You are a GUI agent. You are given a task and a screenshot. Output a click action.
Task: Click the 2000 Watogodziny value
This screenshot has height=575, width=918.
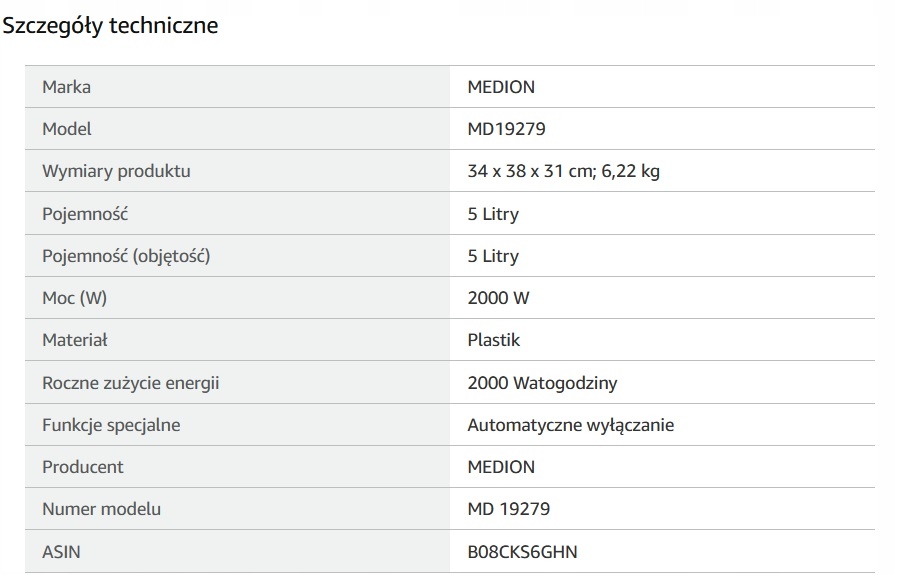[x=542, y=383]
